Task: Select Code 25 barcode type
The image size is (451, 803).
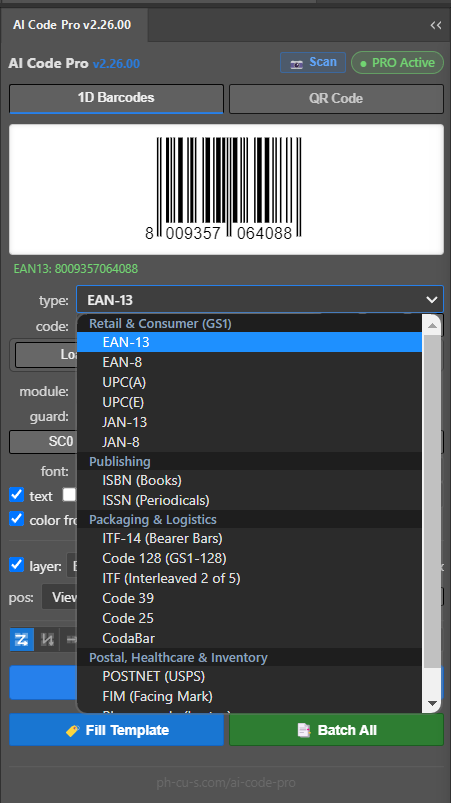Action: [x=249, y=618]
